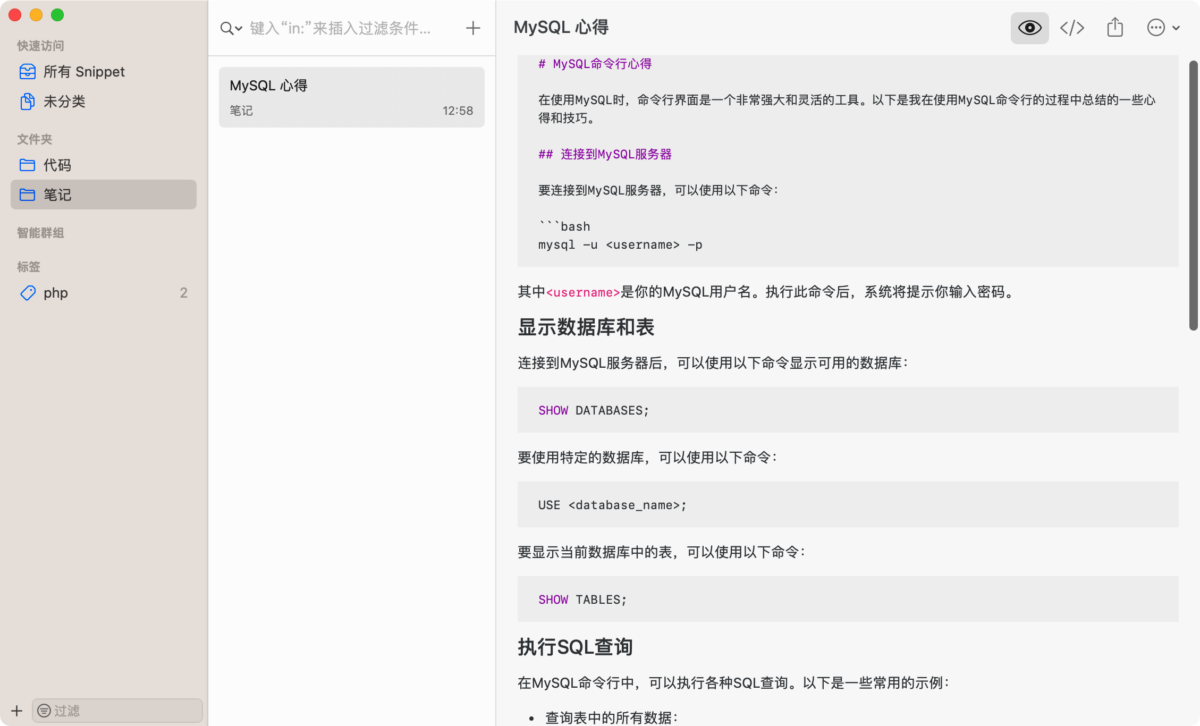
Task: Click the SHOW DATABASES; code block
Action: [848, 410]
